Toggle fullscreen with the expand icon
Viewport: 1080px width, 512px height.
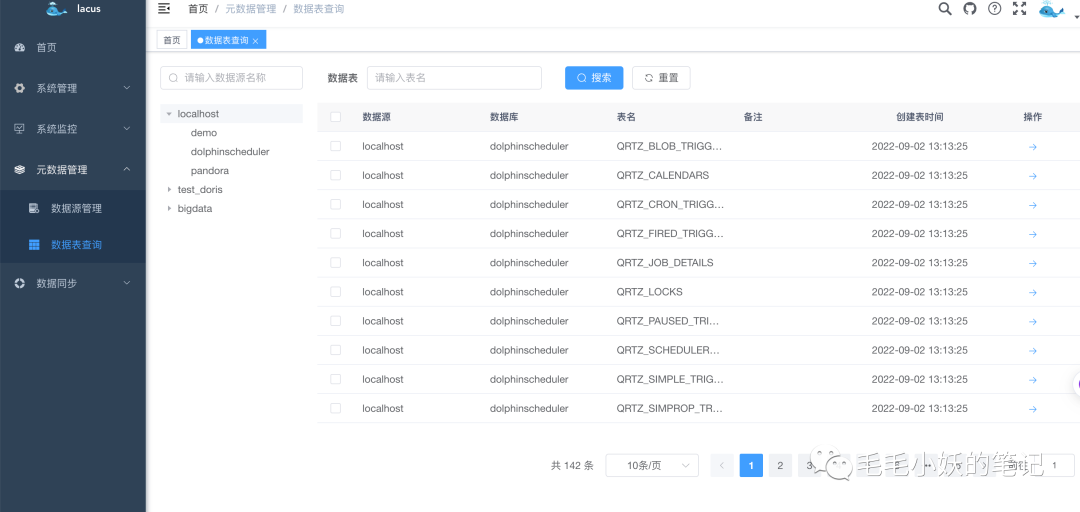click(x=1019, y=8)
